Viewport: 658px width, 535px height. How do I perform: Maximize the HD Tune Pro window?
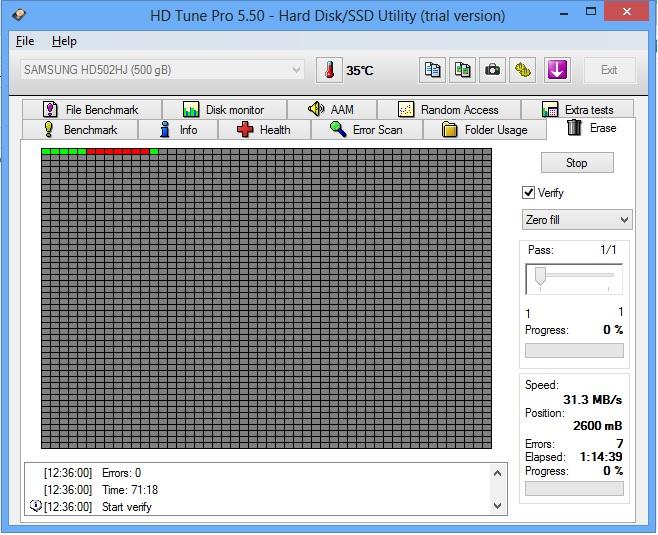[x=591, y=12]
